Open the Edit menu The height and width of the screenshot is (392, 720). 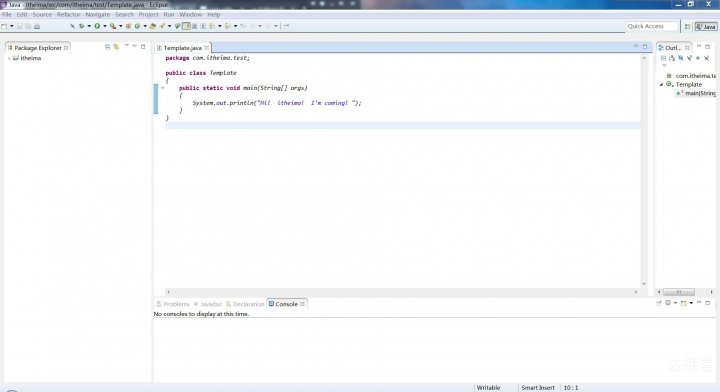[x=22, y=15]
